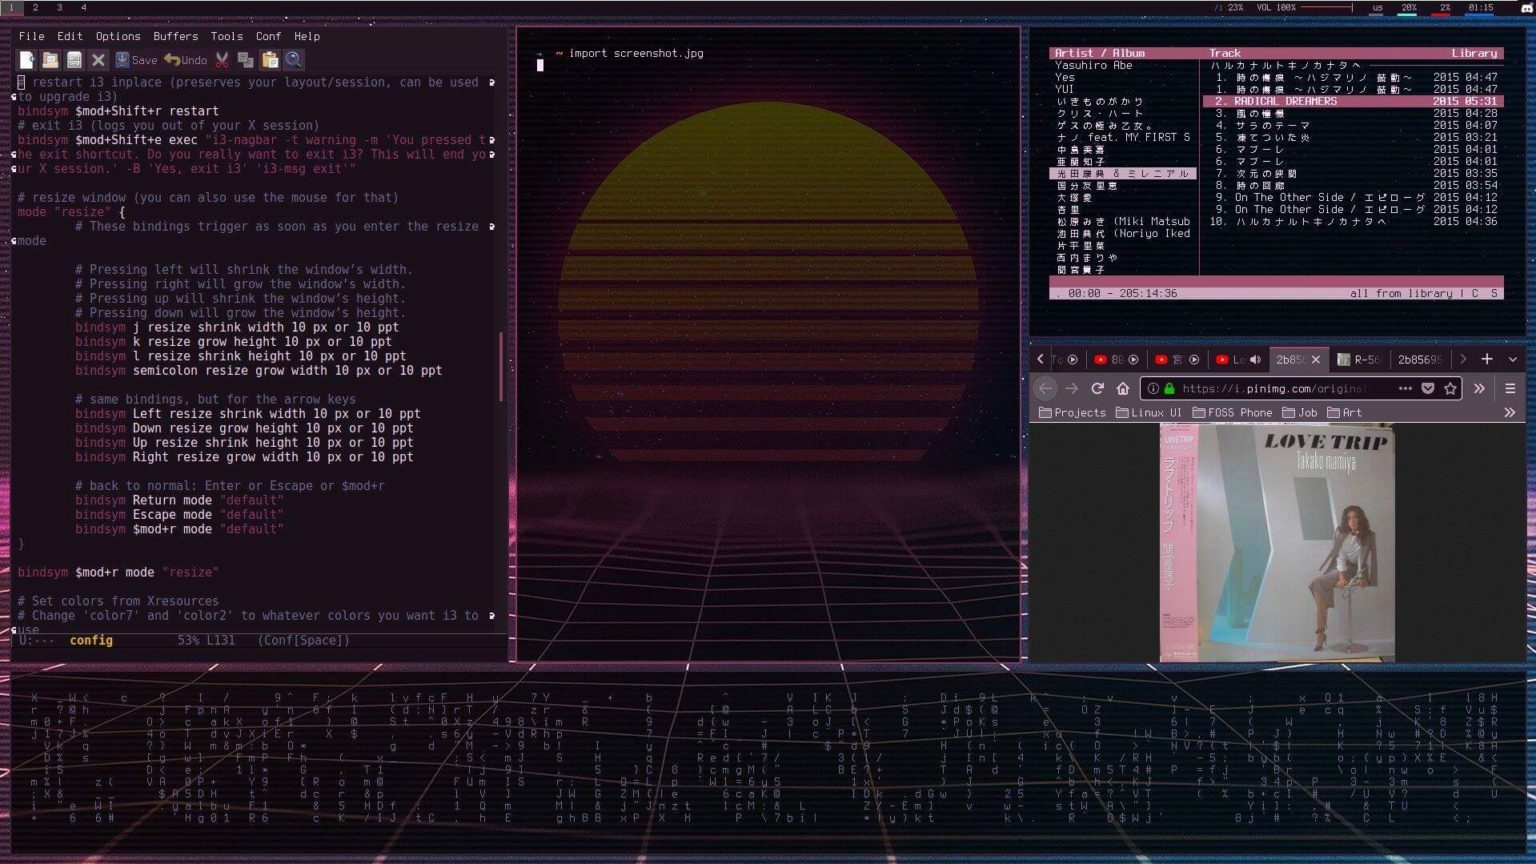Show more bookmarks with chevrons
This screenshot has width=1536, height=864.
[x=1510, y=412]
